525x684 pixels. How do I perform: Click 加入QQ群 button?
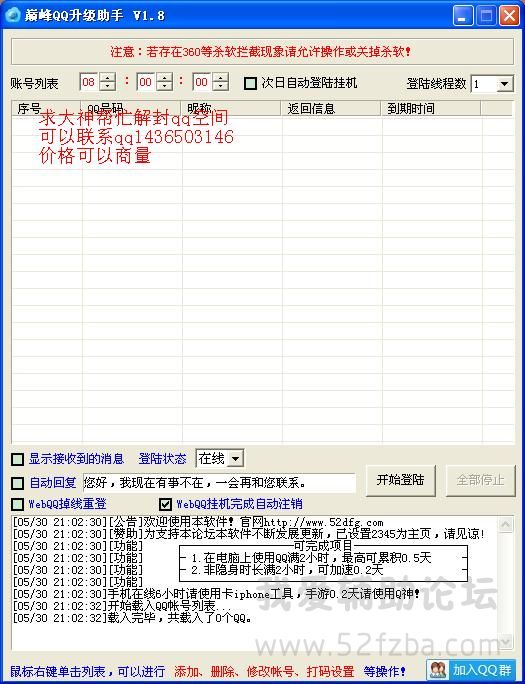coord(471,670)
